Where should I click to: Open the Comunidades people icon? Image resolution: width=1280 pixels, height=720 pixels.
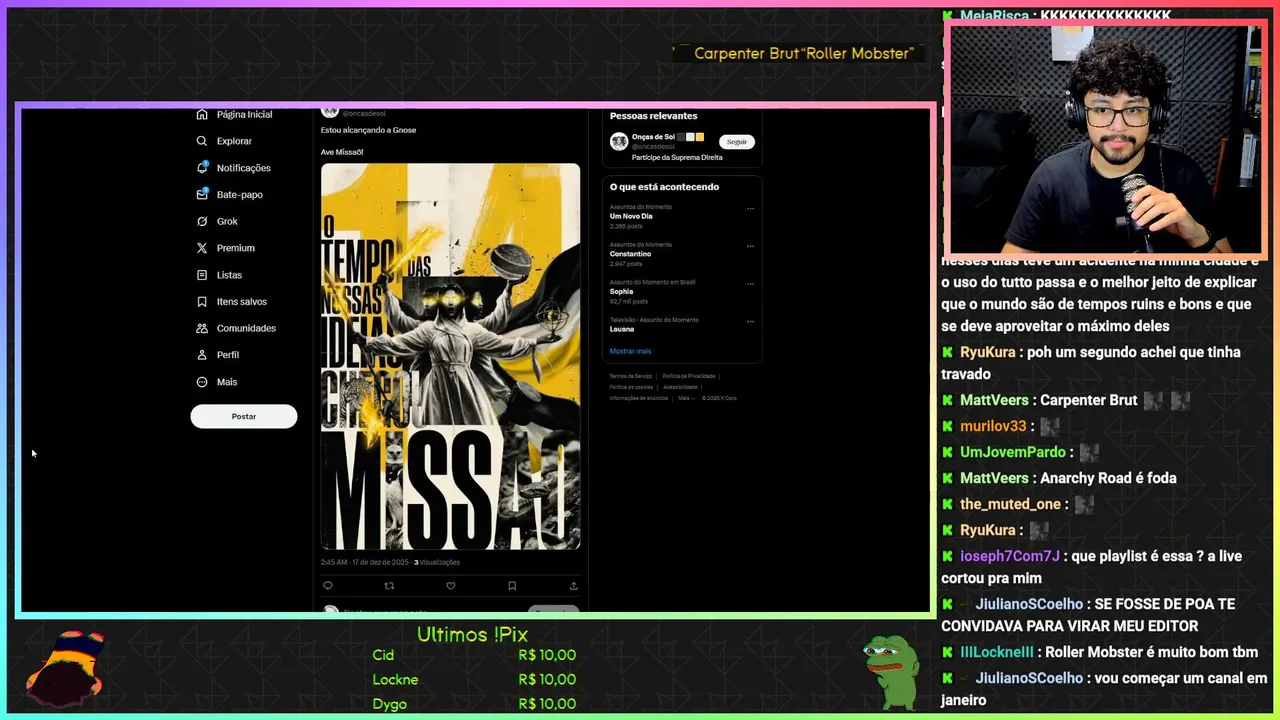point(202,328)
